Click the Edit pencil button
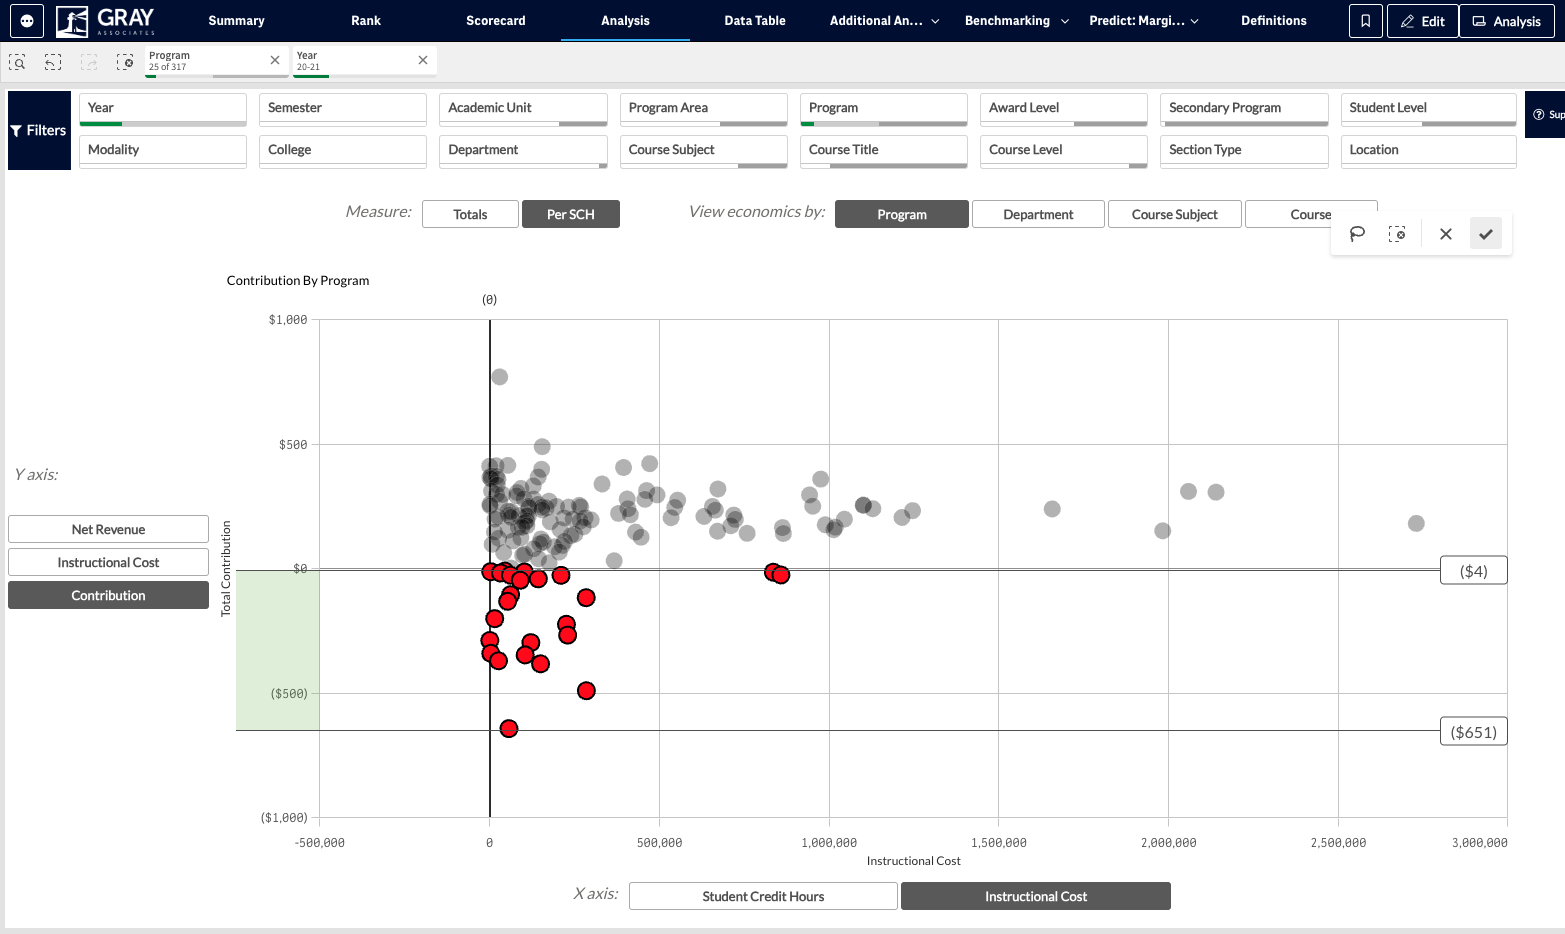 [x=1422, y=21]
